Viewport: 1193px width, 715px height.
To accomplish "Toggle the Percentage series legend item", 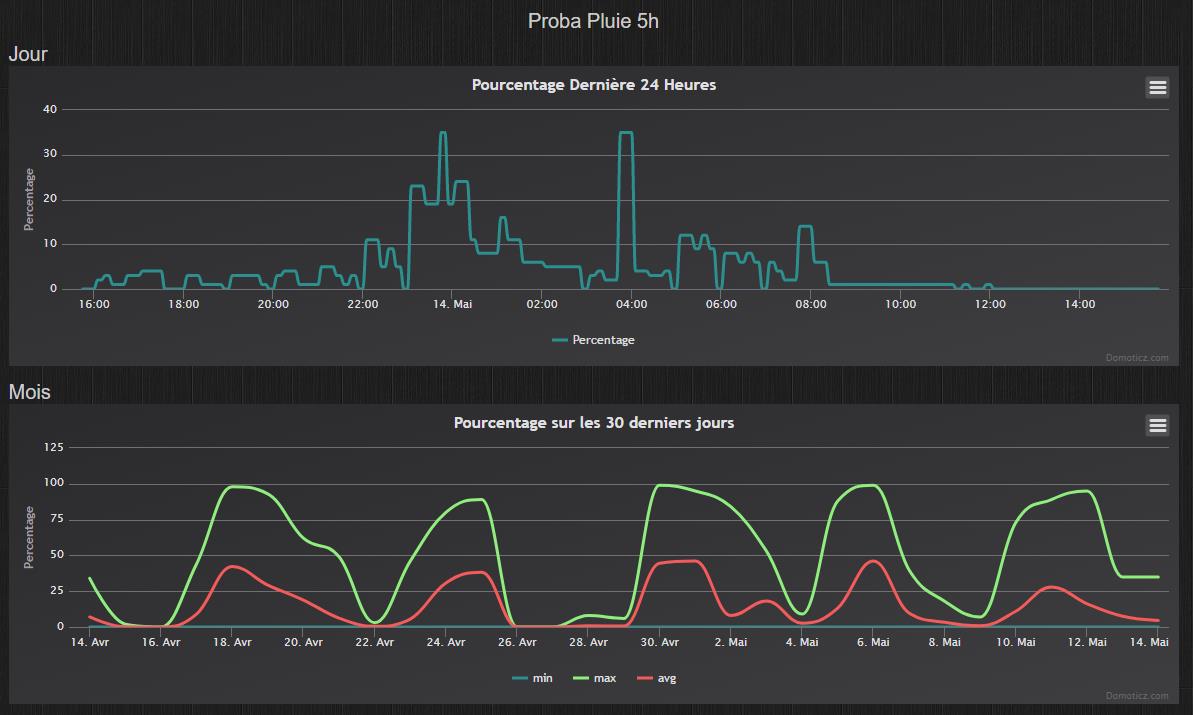I will pyautogui.click(x=593, y=340).
